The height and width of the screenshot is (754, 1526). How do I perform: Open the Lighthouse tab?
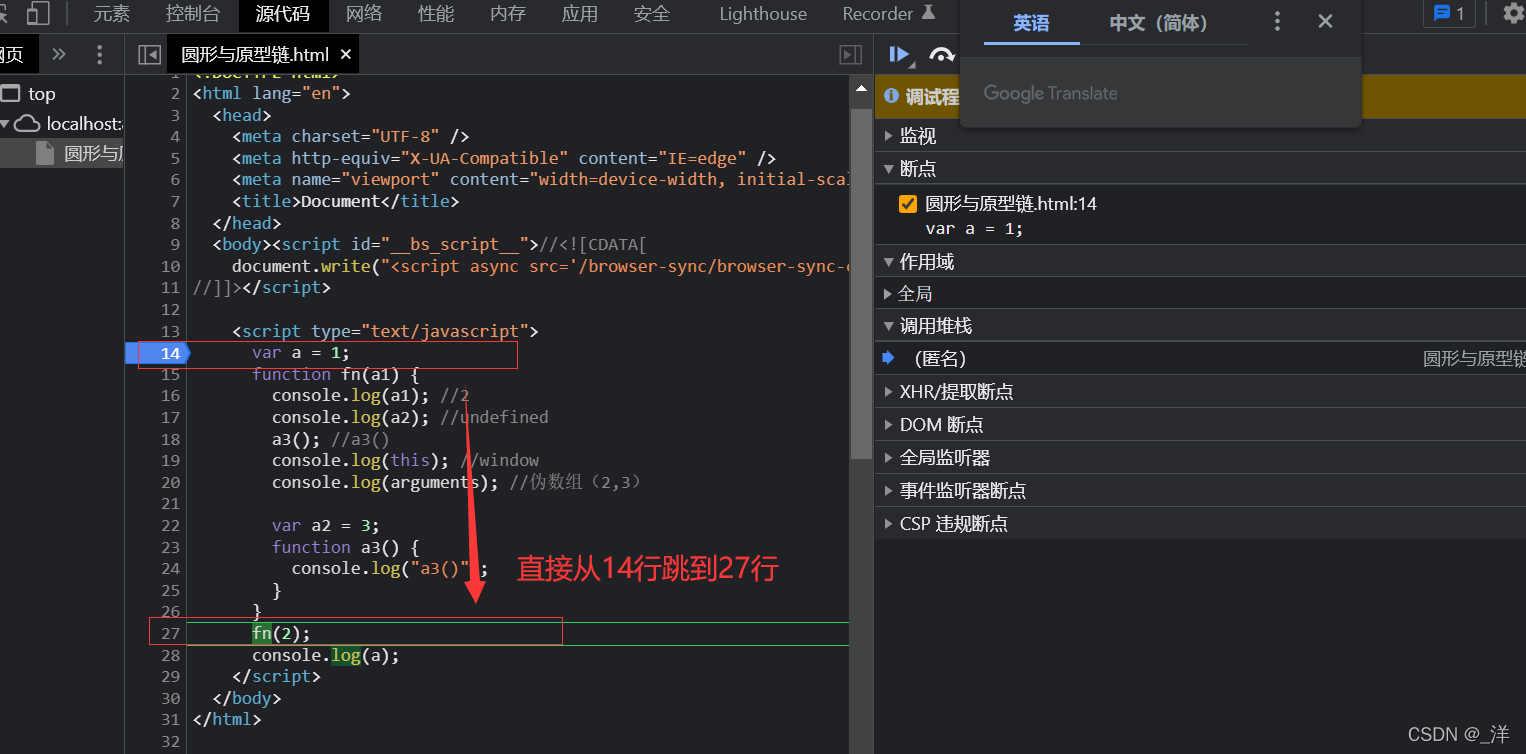point(763,14)
